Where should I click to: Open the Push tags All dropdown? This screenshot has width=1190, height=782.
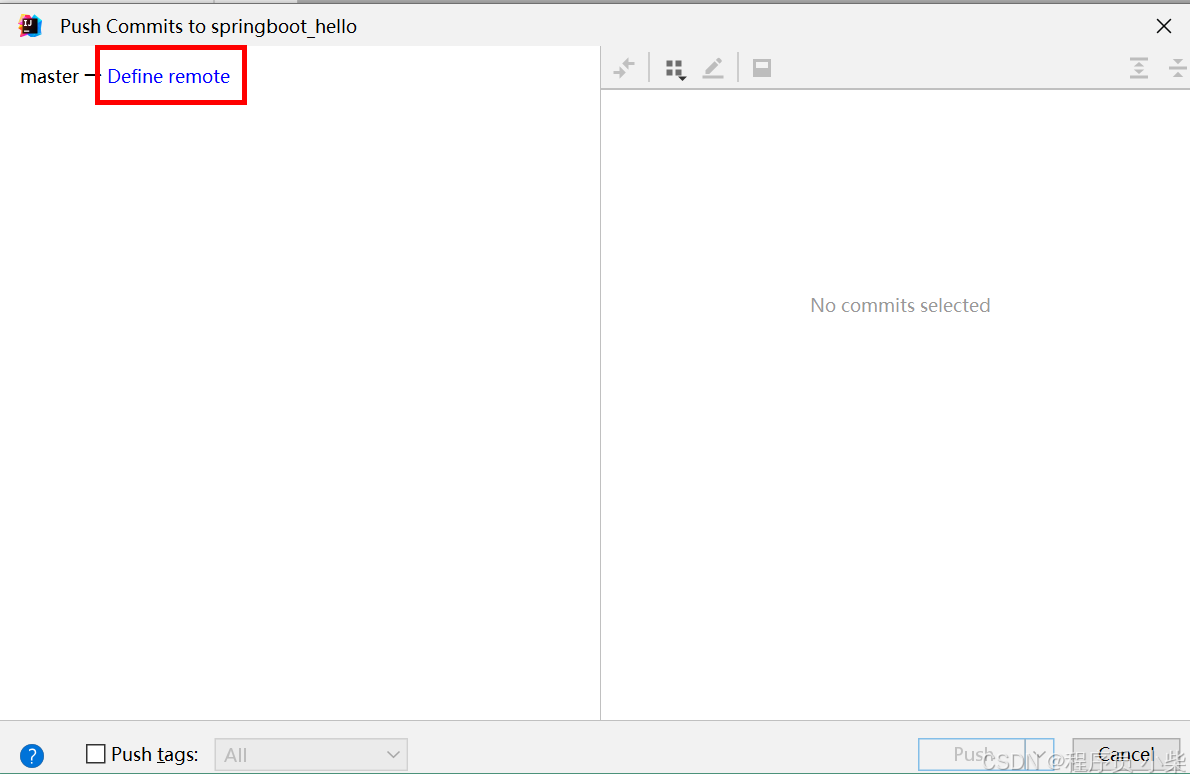(311, 755)
